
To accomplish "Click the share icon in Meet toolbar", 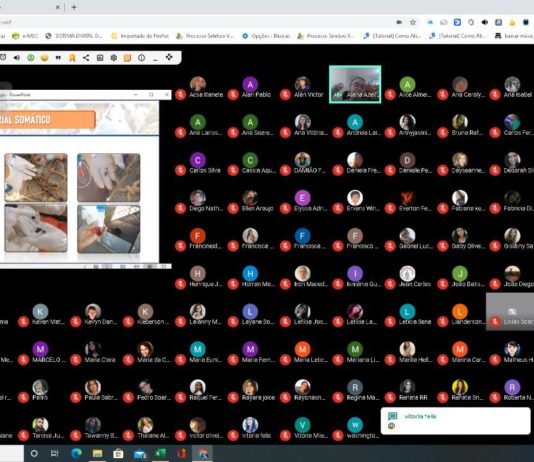I will click(86, 58).
